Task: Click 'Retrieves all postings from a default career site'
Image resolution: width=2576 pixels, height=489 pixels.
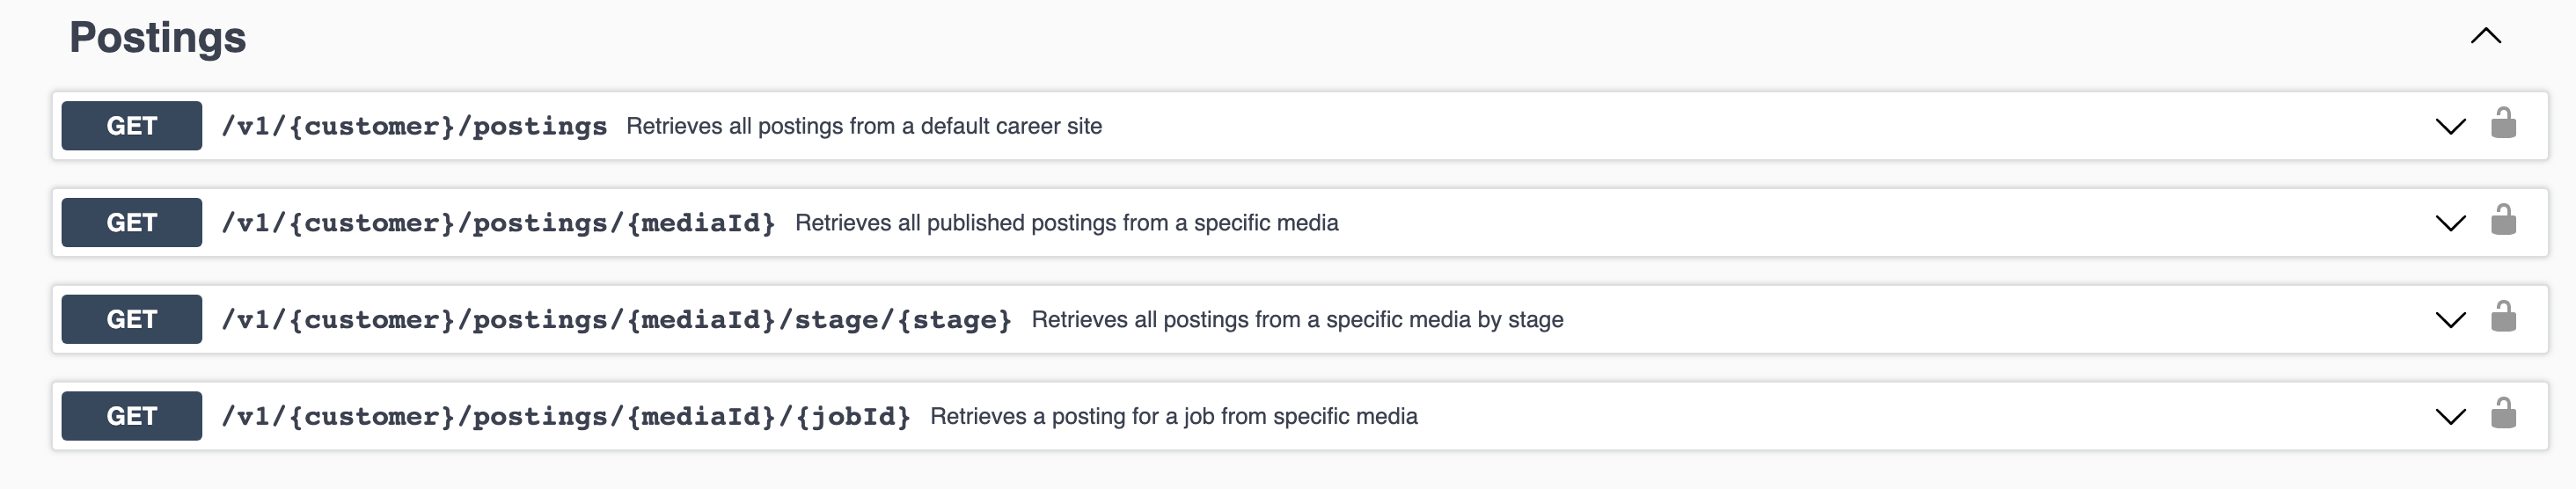Action: [864, 127]
